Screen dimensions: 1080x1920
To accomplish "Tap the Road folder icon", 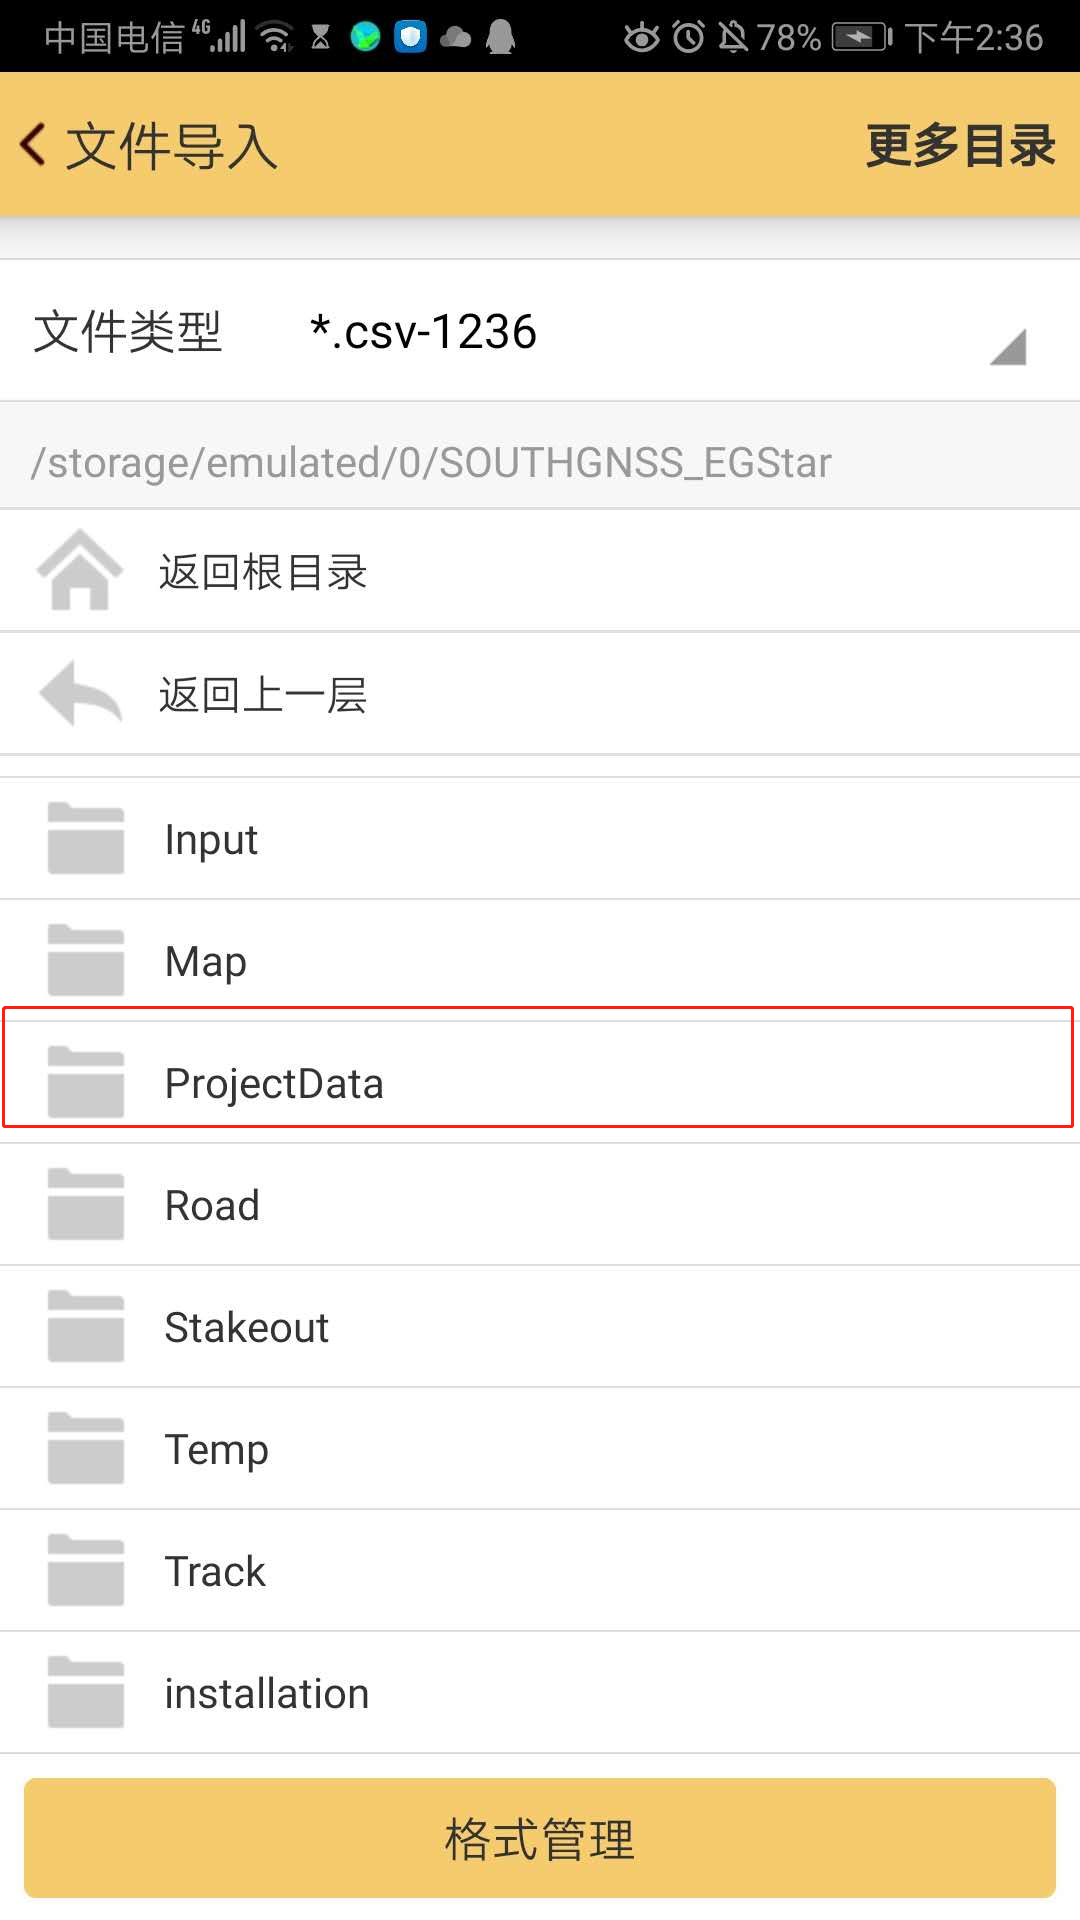I will (86, 1205).
